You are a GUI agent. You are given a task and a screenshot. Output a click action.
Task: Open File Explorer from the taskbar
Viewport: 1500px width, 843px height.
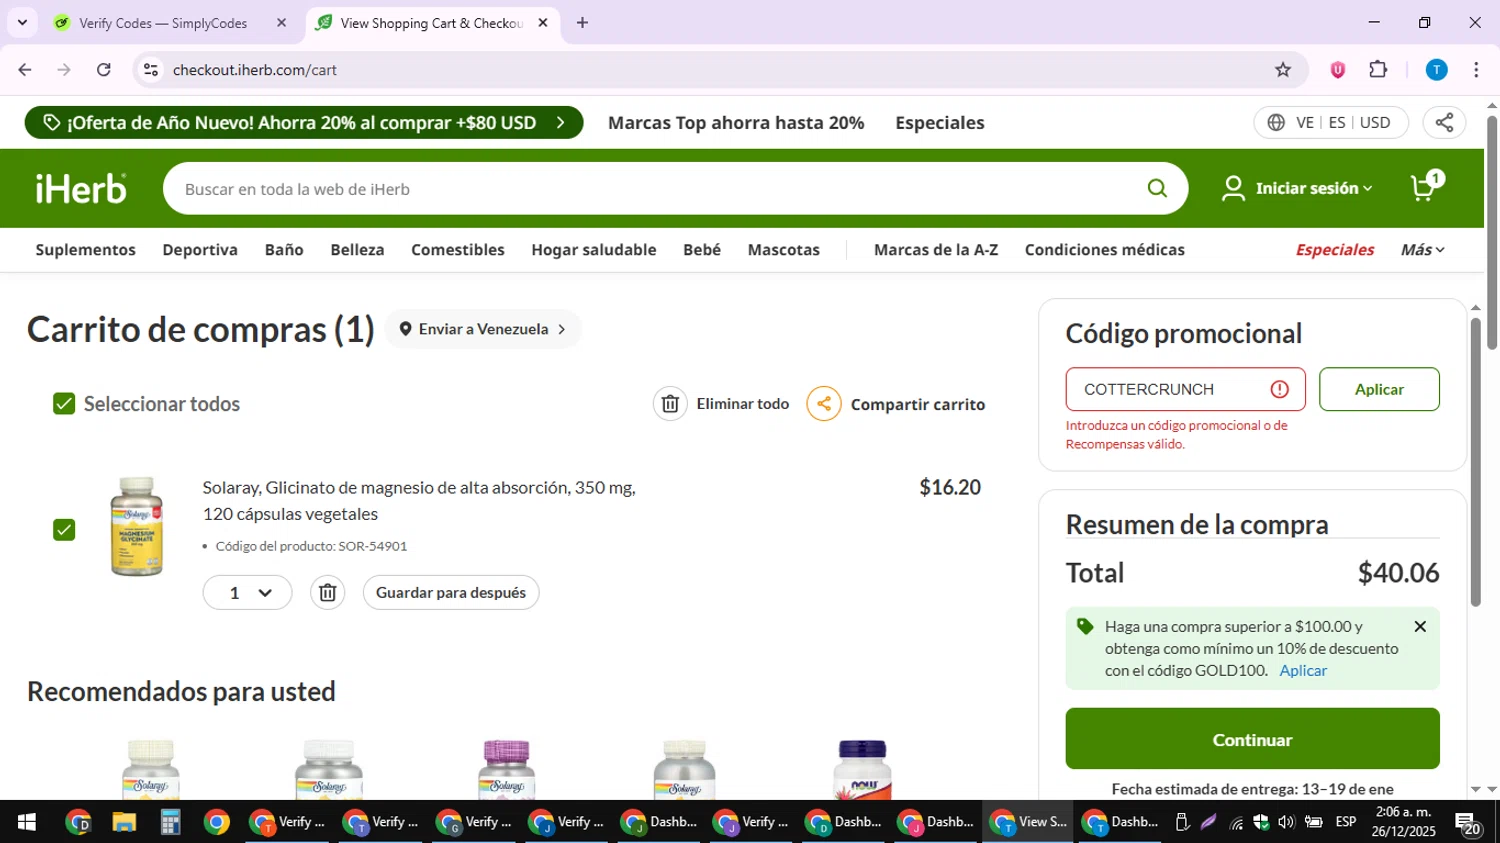[x=124, y=822]
